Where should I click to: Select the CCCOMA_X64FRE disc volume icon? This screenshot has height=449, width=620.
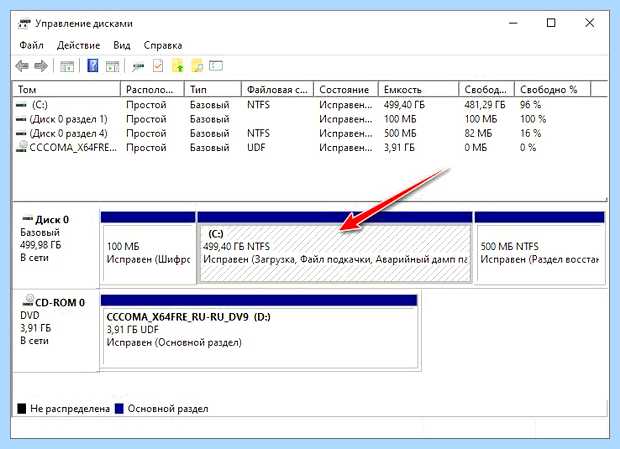pyautogui.click(x=22, y=147)
